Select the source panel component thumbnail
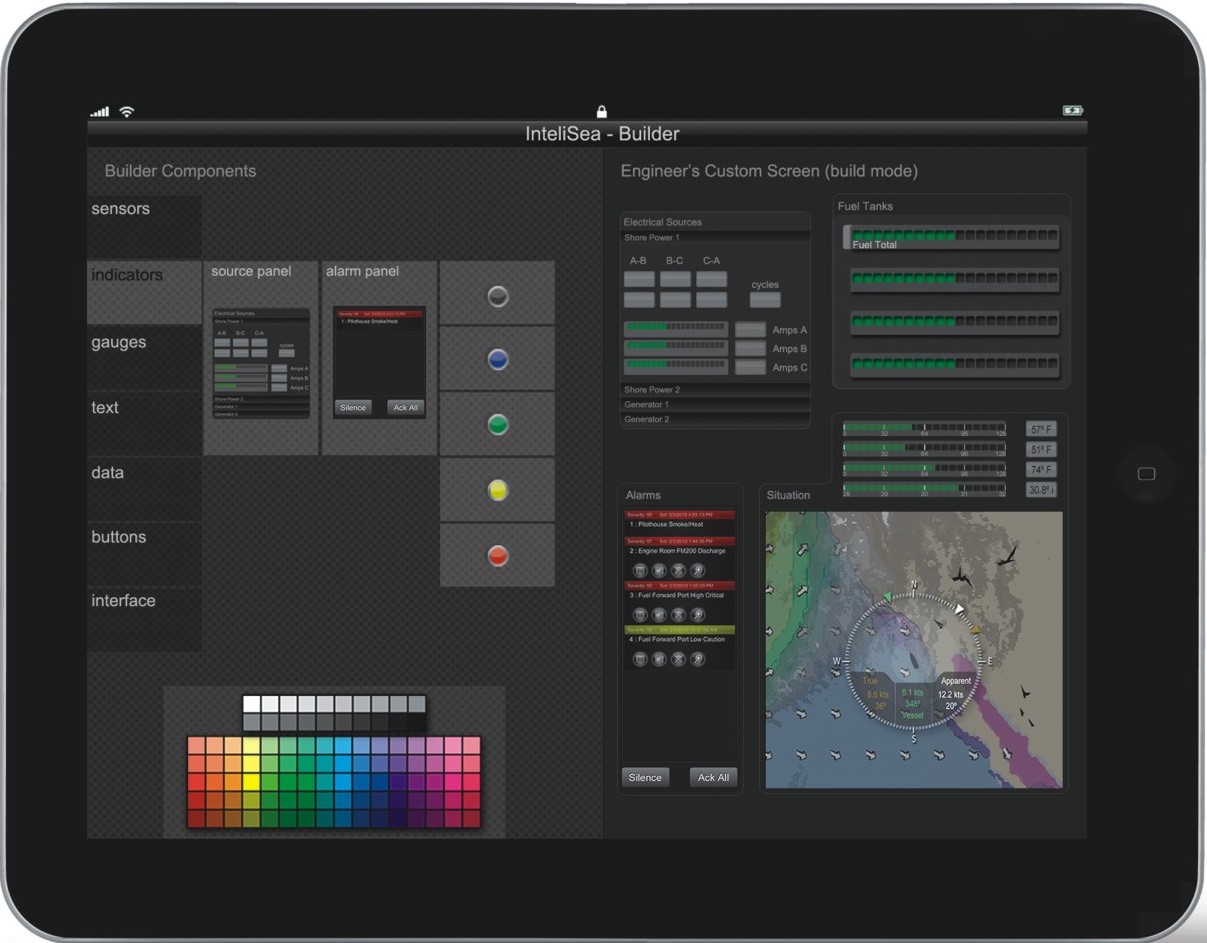The width and height of the screenshot is (1207, 943). 261,358
